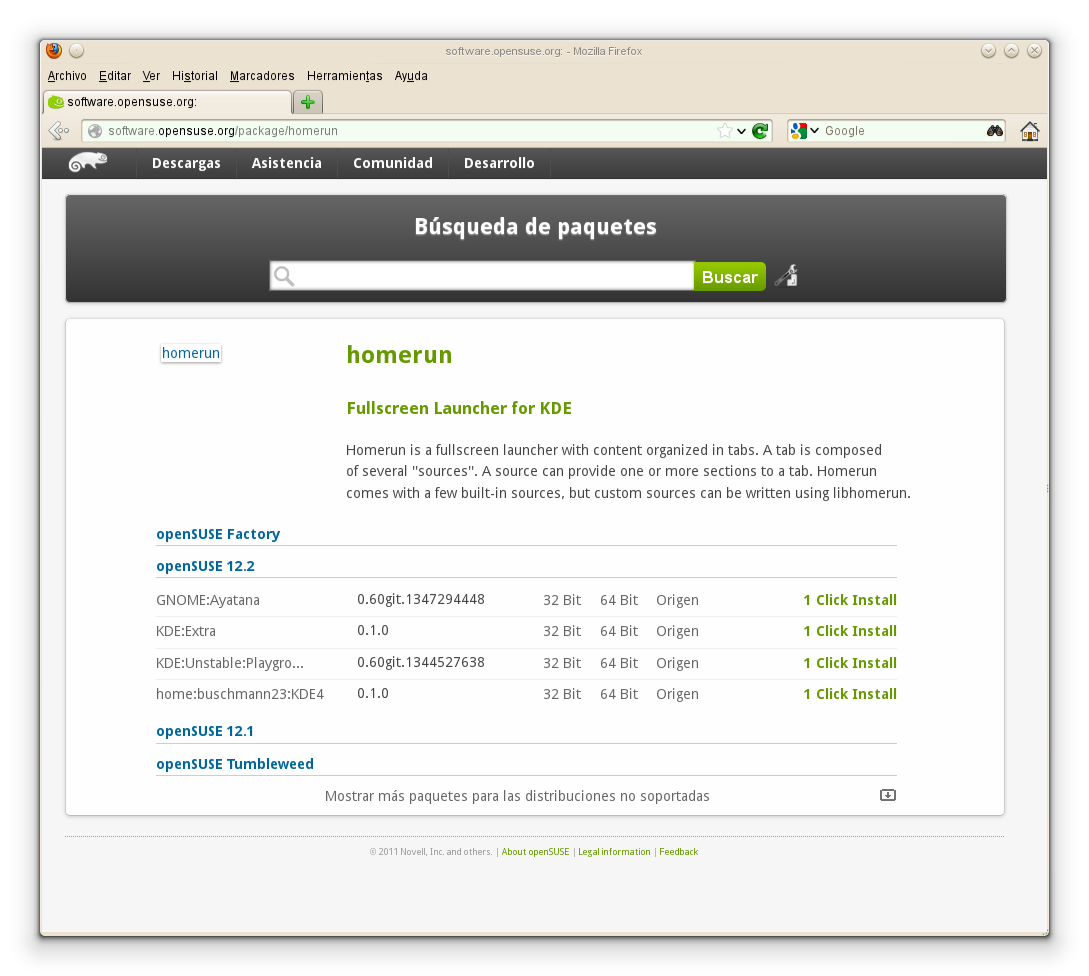The height and width of the screenshot is (976, 1089).
Task: Start web search with the binoculars icon
Action: pos(995,131)
